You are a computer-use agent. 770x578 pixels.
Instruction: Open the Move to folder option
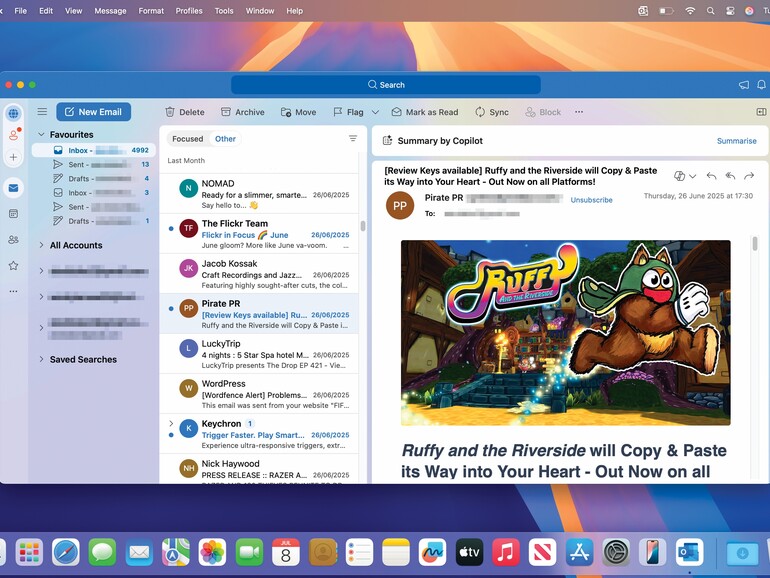298,112
